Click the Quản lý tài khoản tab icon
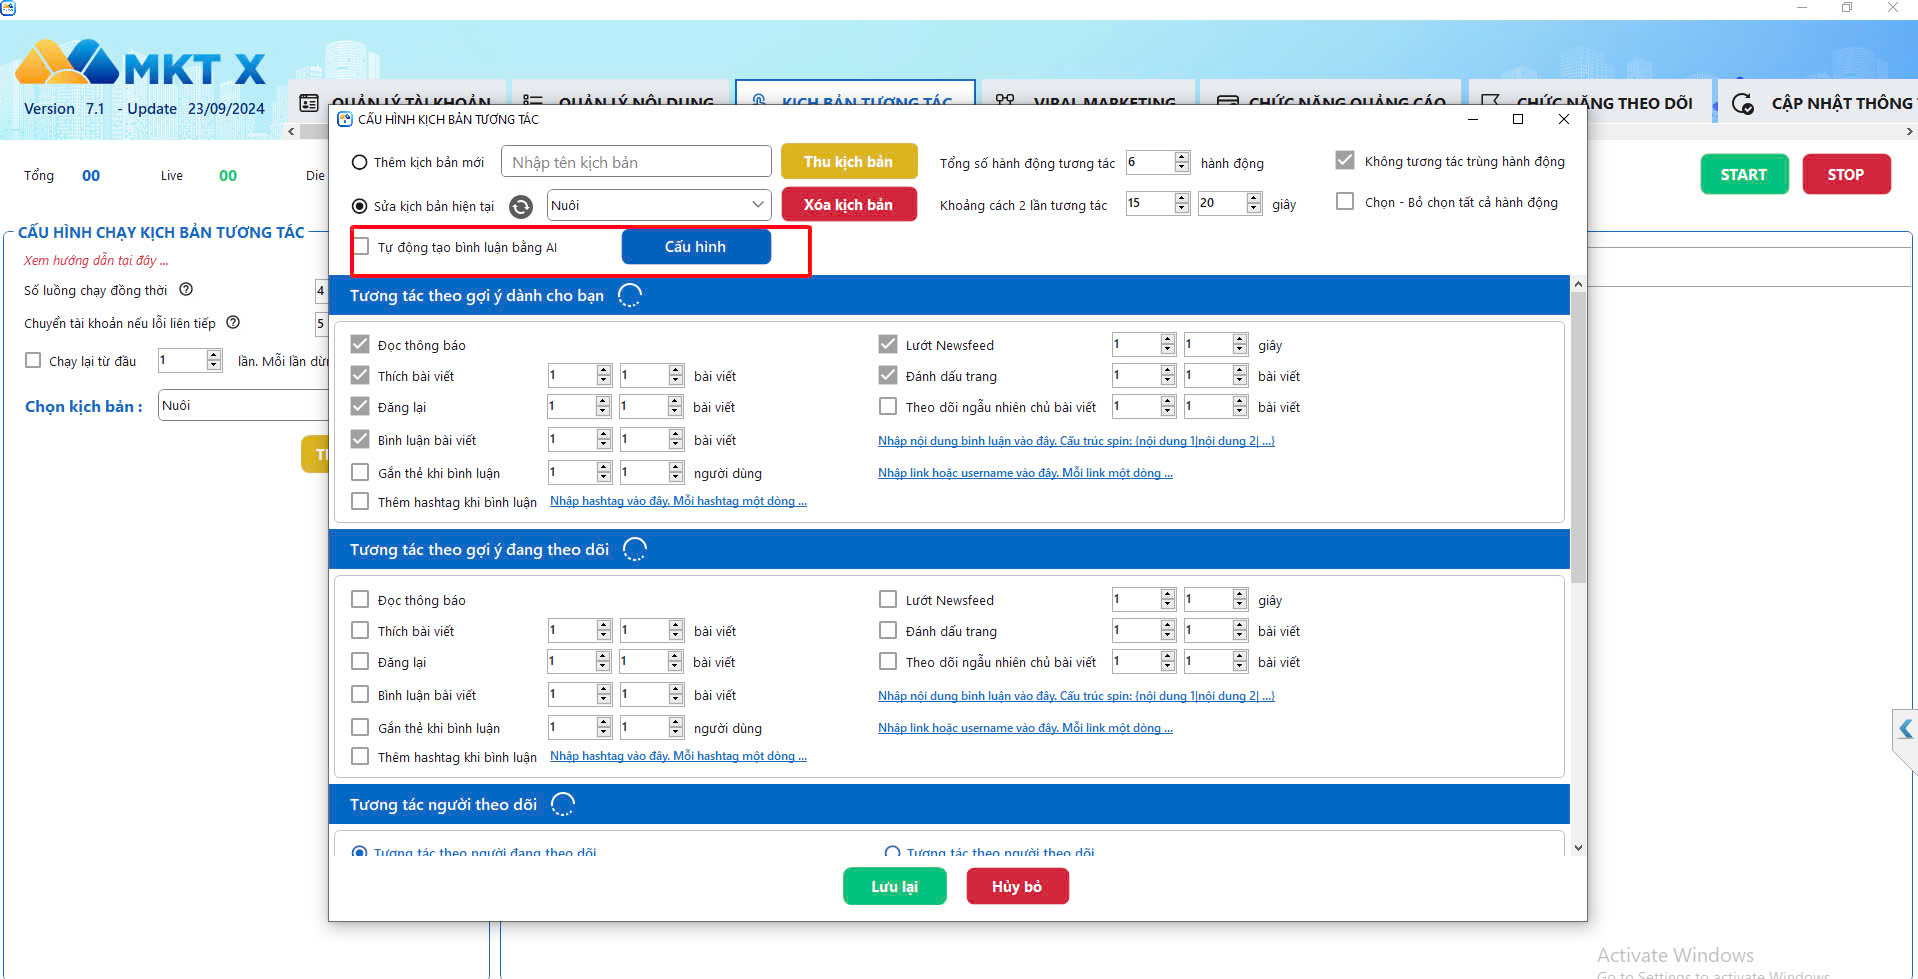Image resolution: width=1918 pixels, height=979 pixels. pyautogui.click(x=309, y=103)
